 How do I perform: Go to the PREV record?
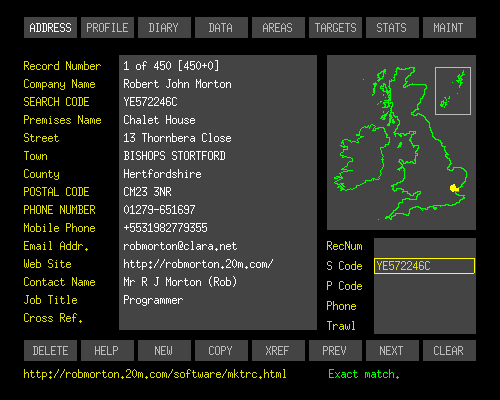click(335, 350)
